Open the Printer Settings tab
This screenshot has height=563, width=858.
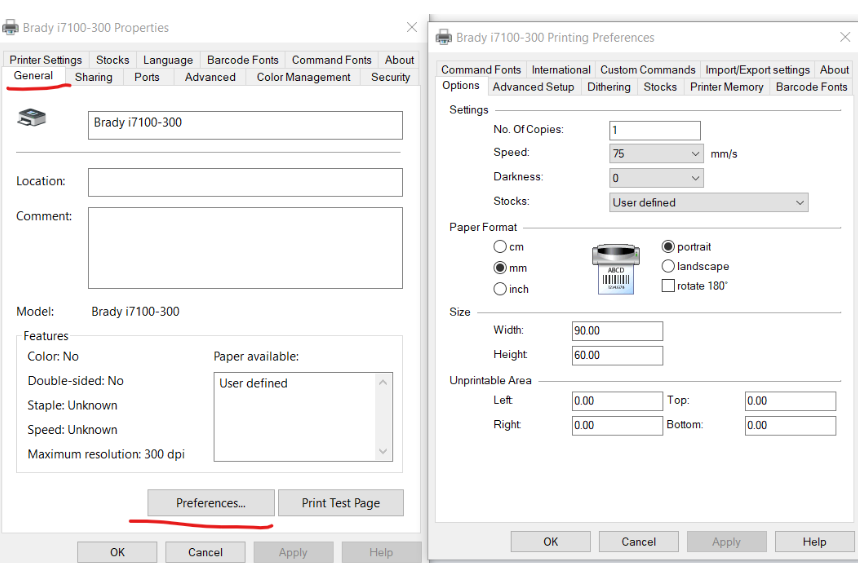point(45,60)
